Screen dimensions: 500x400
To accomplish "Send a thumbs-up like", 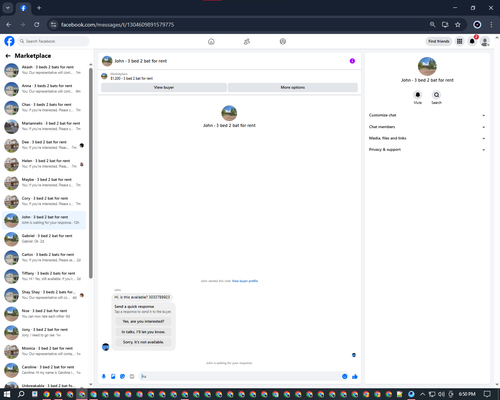I will (x=355, y=376).
